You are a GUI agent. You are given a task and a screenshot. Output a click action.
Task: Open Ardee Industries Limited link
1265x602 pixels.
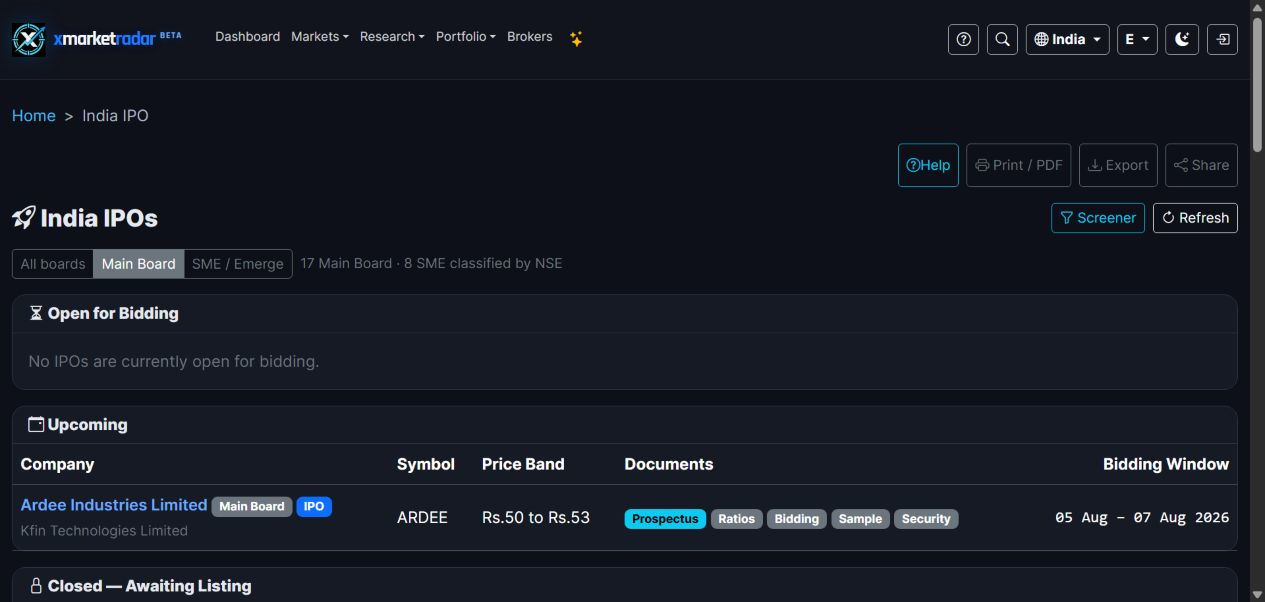(114, 505)
